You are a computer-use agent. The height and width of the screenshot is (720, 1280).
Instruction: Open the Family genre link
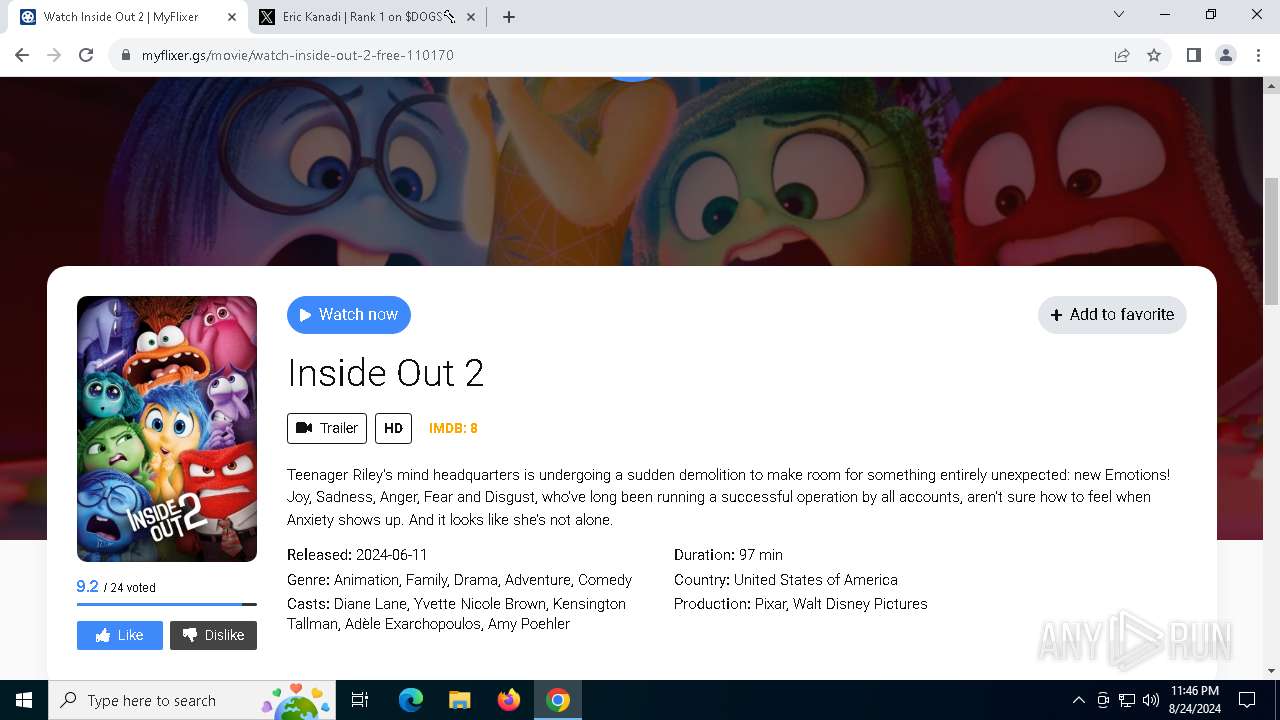click(426, 580)
